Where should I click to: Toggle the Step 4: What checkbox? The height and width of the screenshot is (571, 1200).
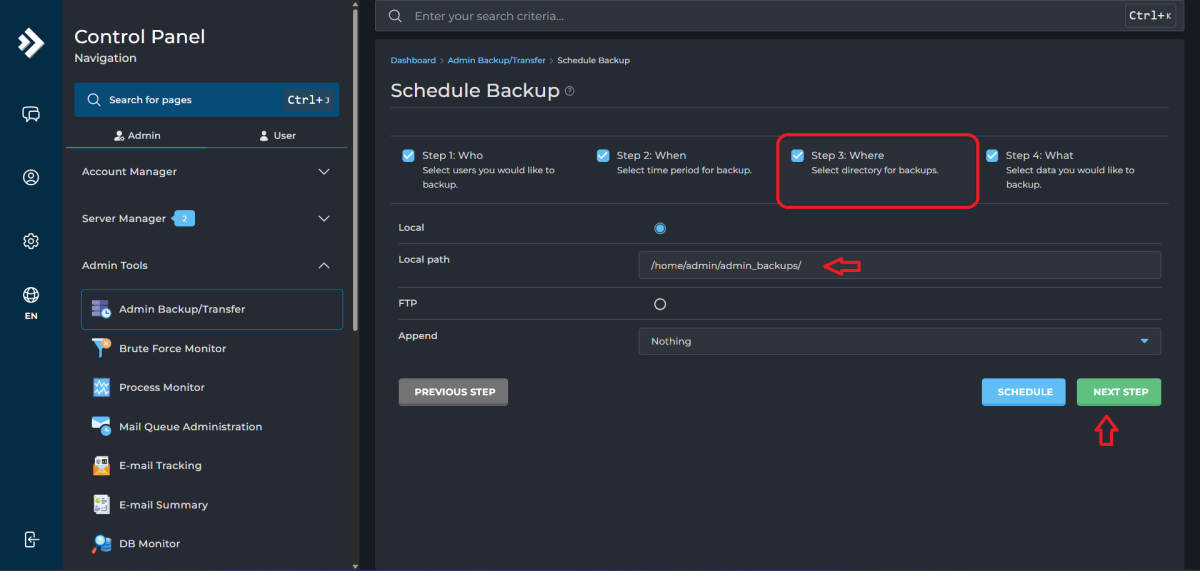click(x=992, y=156)
